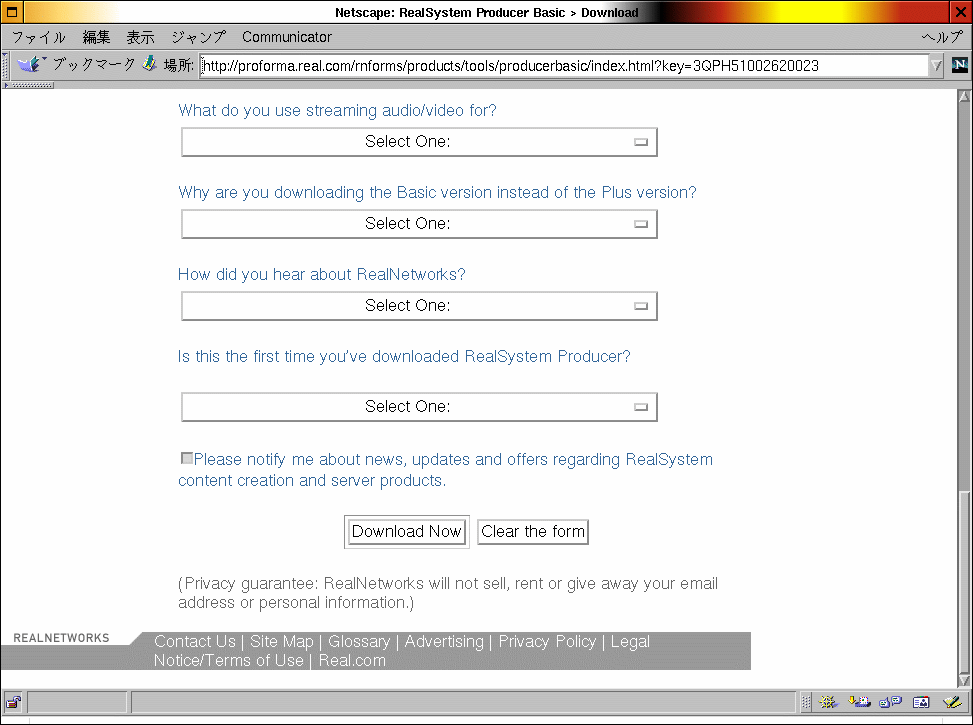Open the ファイル menu

coord(38,37)
